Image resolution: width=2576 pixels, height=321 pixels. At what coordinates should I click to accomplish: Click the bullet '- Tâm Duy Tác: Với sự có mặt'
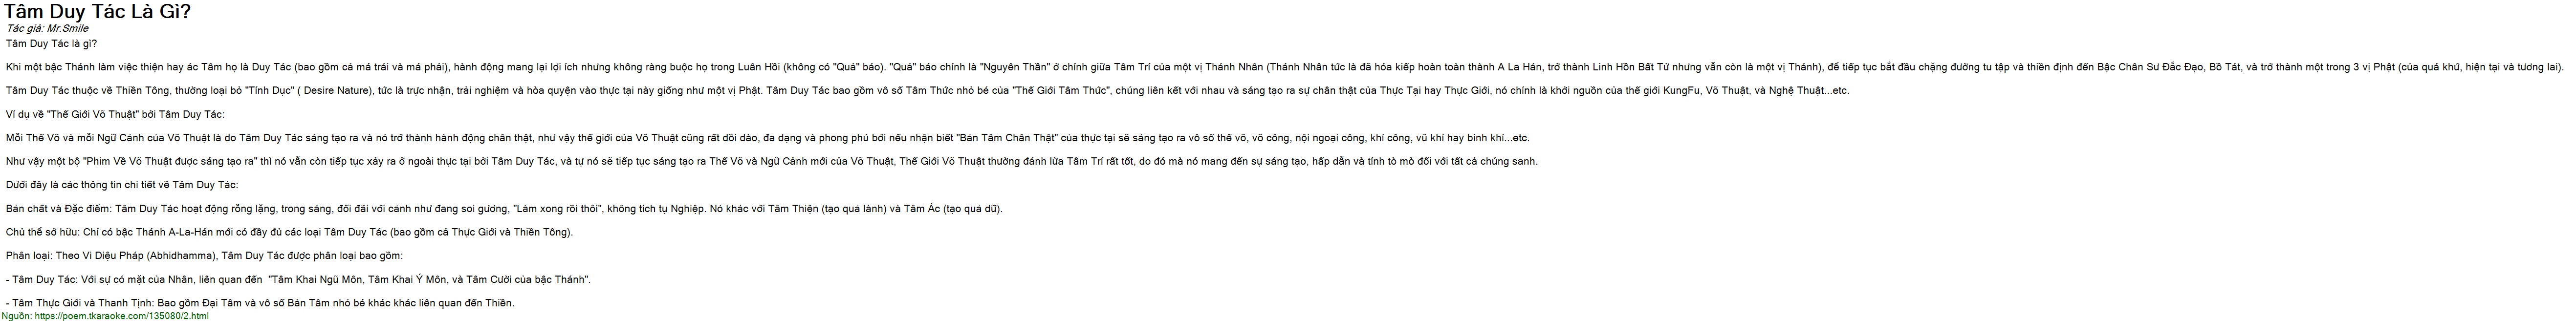pyautogui.click(x=298, y=280)
